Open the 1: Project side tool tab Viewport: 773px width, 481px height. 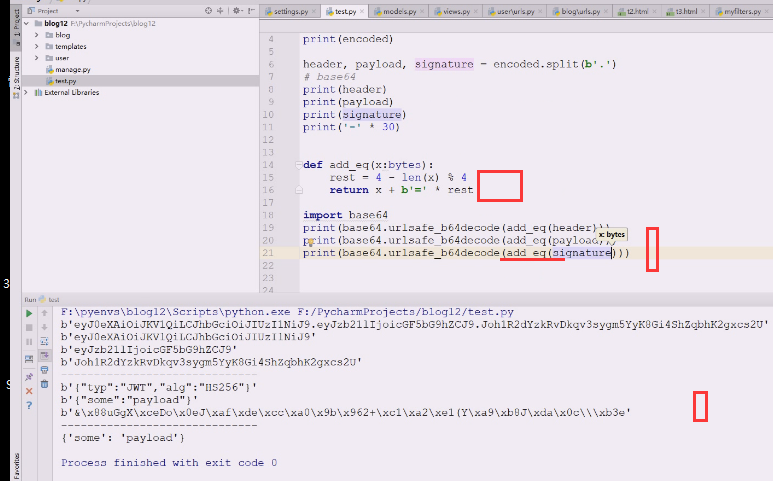(16, 26)
